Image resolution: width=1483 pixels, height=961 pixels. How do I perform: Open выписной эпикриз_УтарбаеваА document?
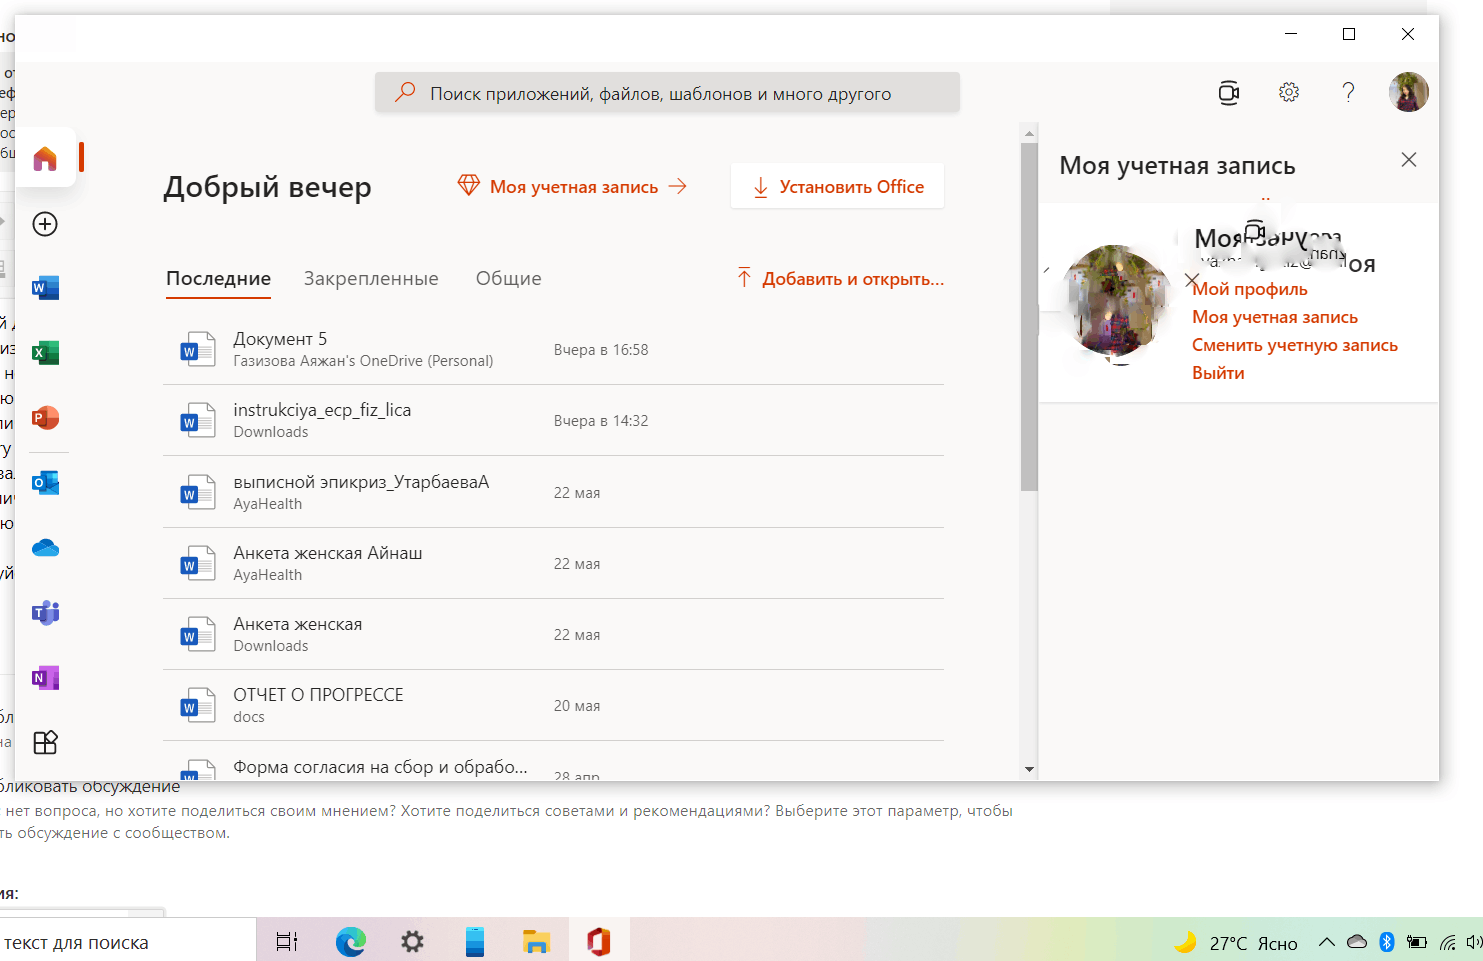(553, 492)
